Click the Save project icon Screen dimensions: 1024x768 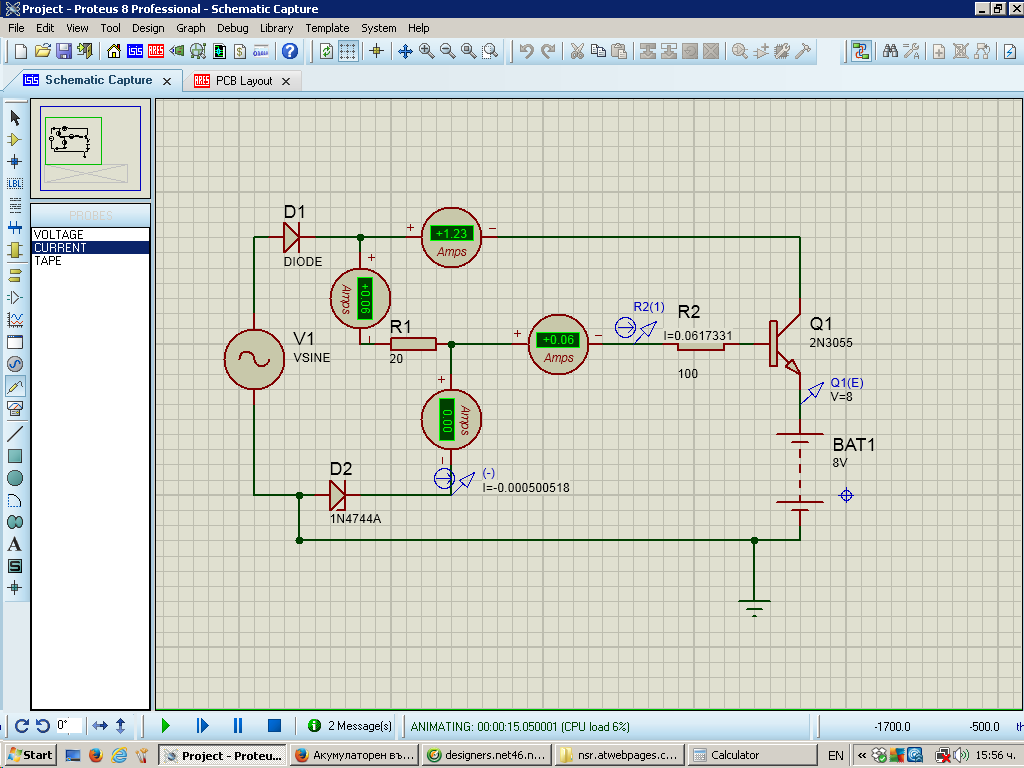pos(64,51)
